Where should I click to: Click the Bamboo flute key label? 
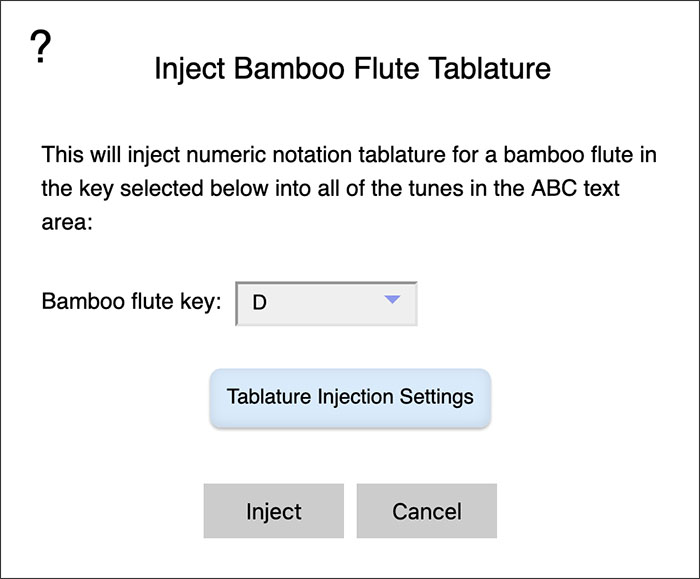[x=130, y=302]
